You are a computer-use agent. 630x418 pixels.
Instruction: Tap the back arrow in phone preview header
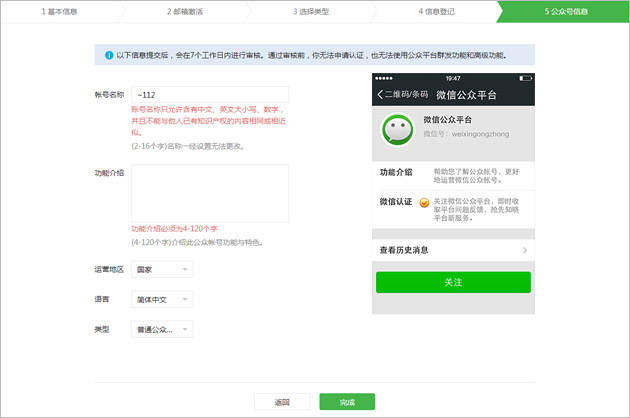(380, 94)
